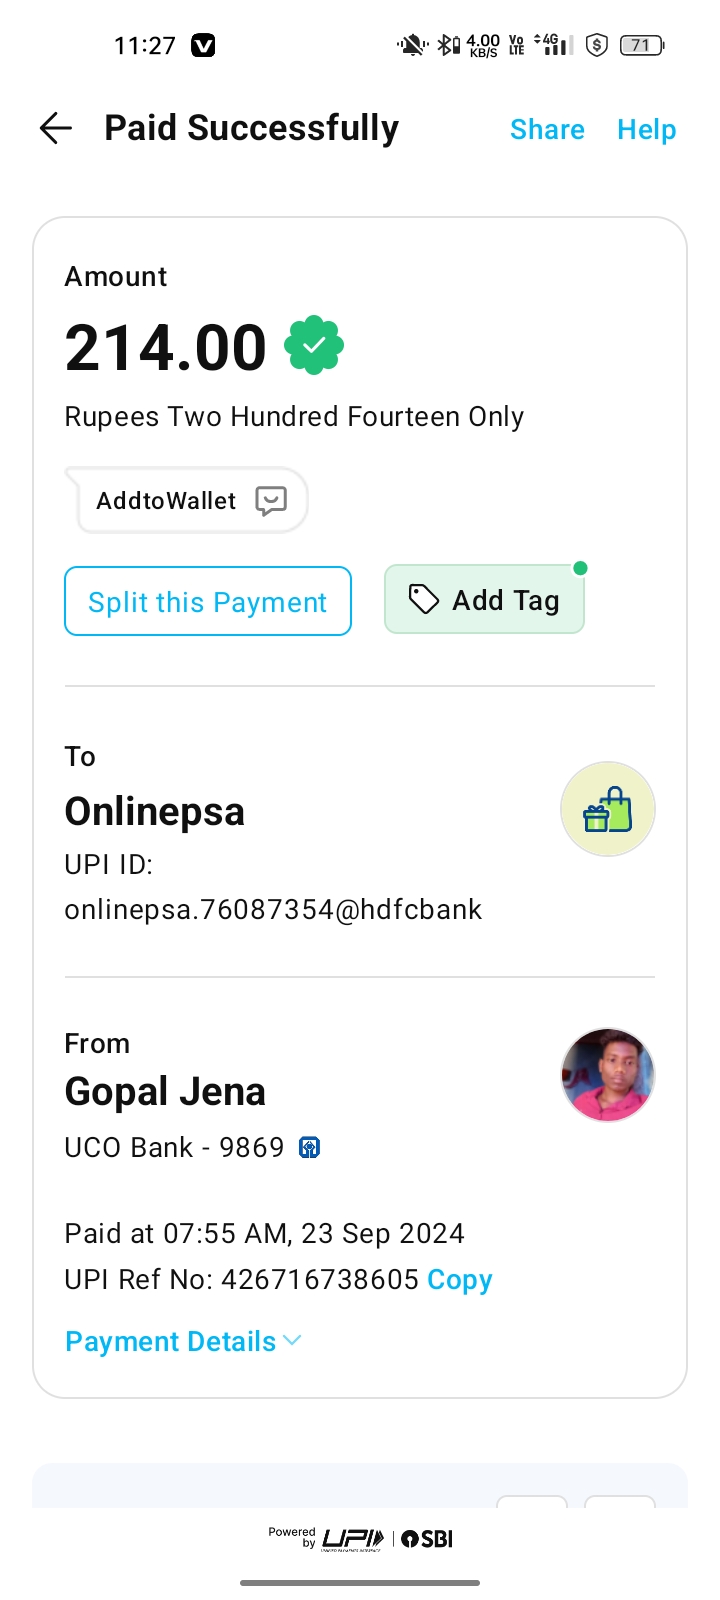Tap the SBI logo at bottom
The image size is (720, 1600).
pos(428,1539)
